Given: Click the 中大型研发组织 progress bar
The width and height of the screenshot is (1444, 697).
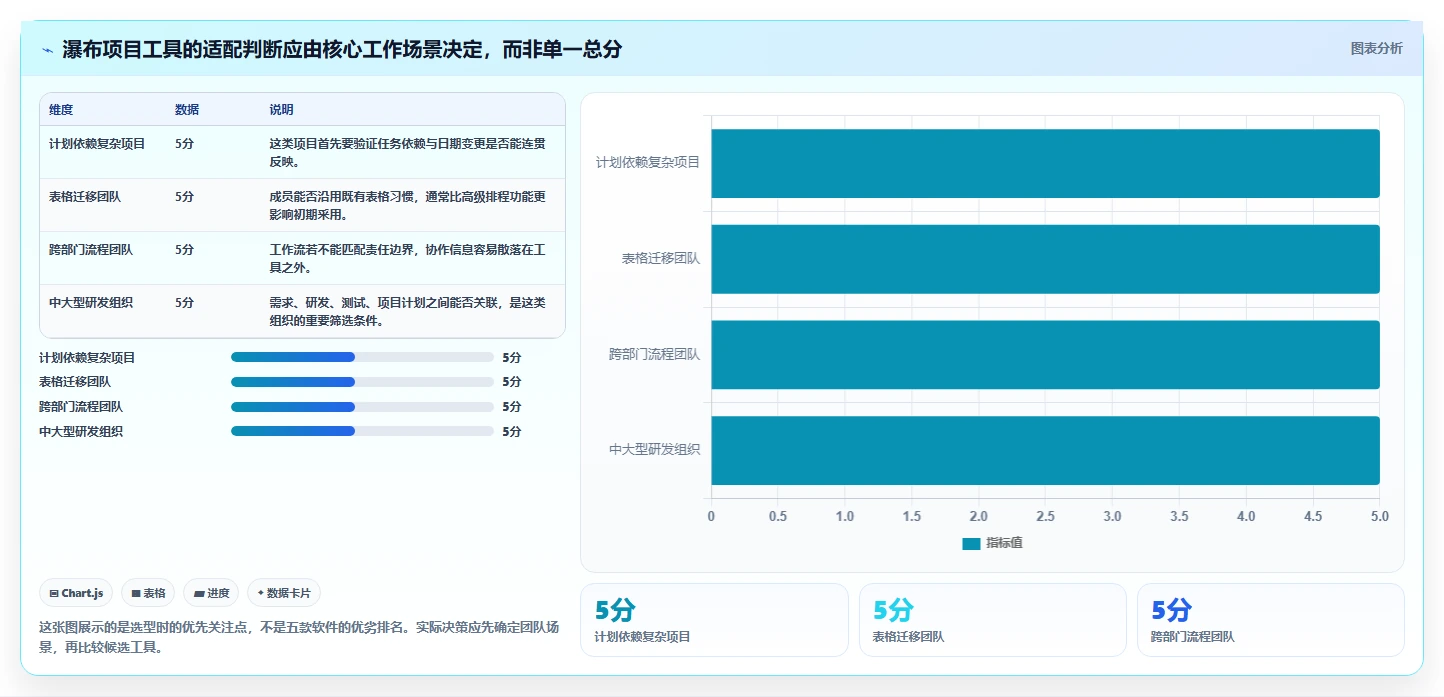Looking at the screenshot, I should click(362, 431).
